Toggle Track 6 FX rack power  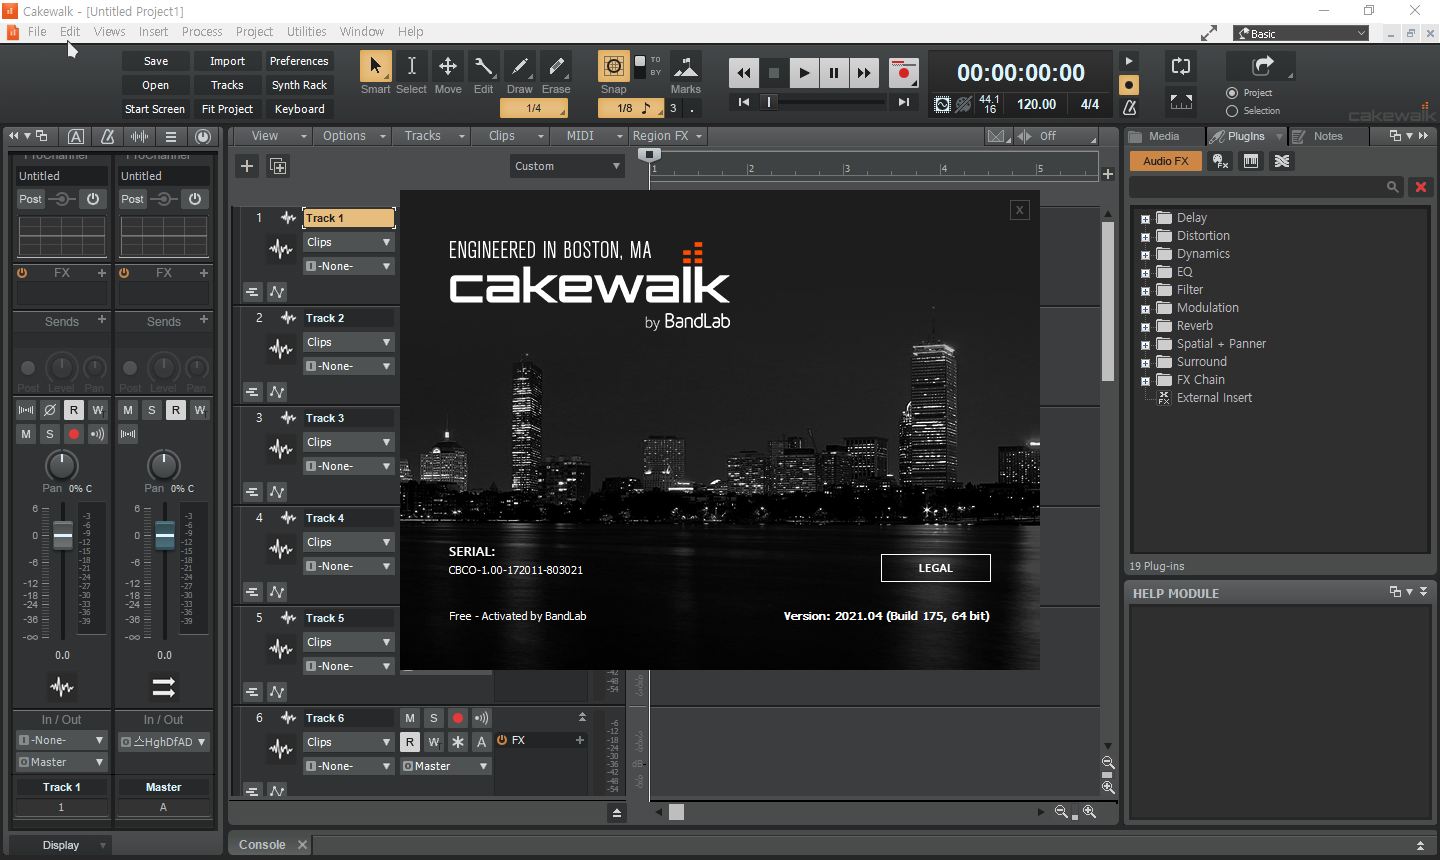502,740
